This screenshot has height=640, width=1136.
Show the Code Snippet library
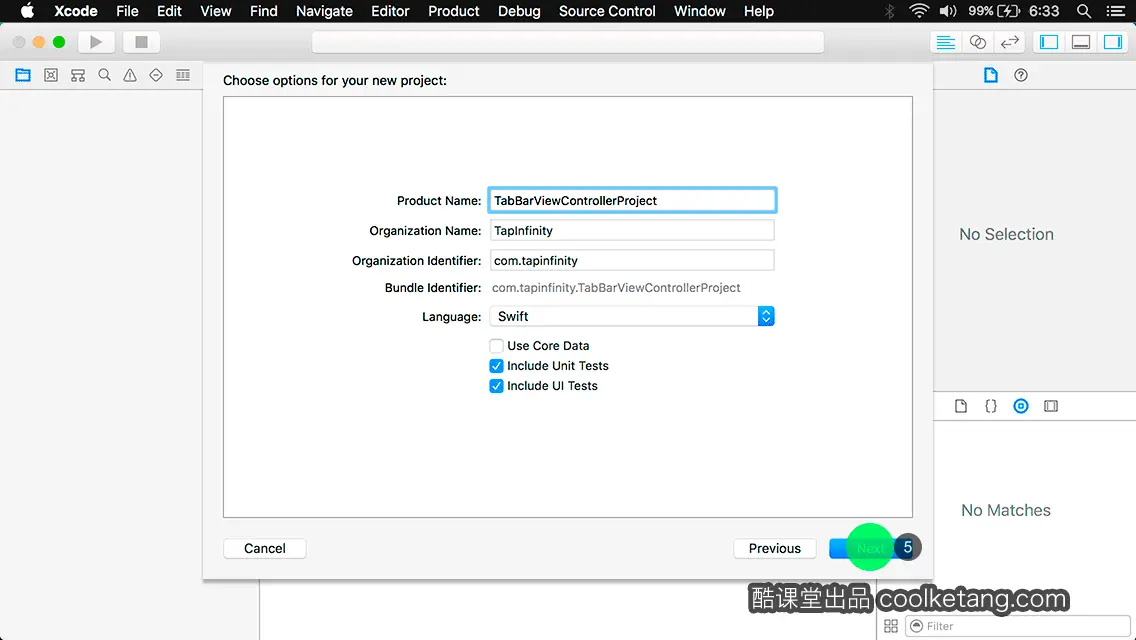coord(990,406)
